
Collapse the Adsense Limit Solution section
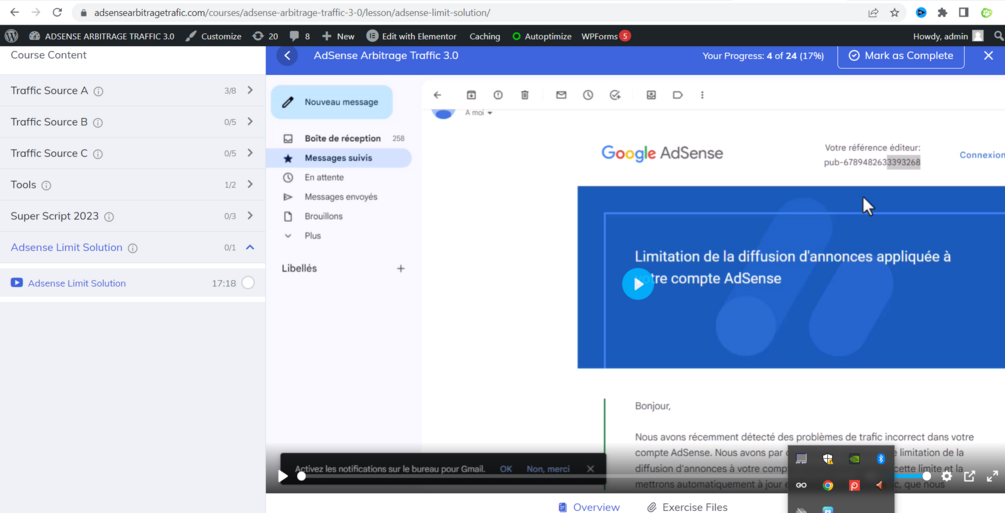click(250, 248)
